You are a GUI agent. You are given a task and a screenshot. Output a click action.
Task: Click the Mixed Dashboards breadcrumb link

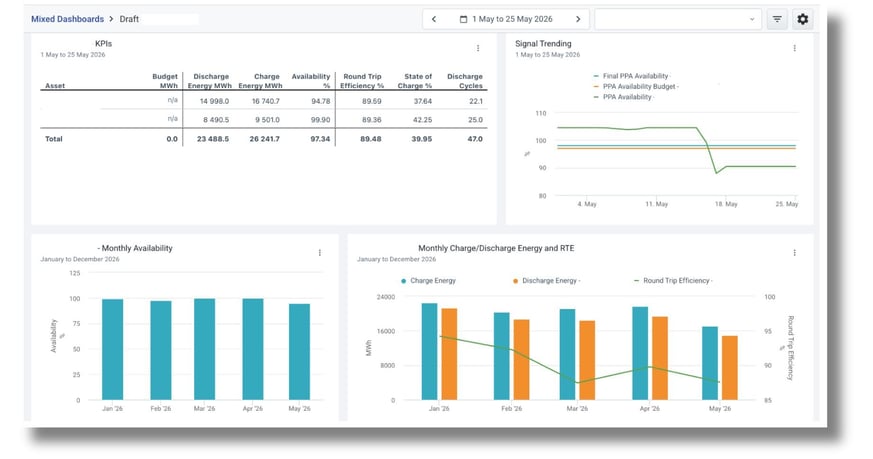click(67, 19)
